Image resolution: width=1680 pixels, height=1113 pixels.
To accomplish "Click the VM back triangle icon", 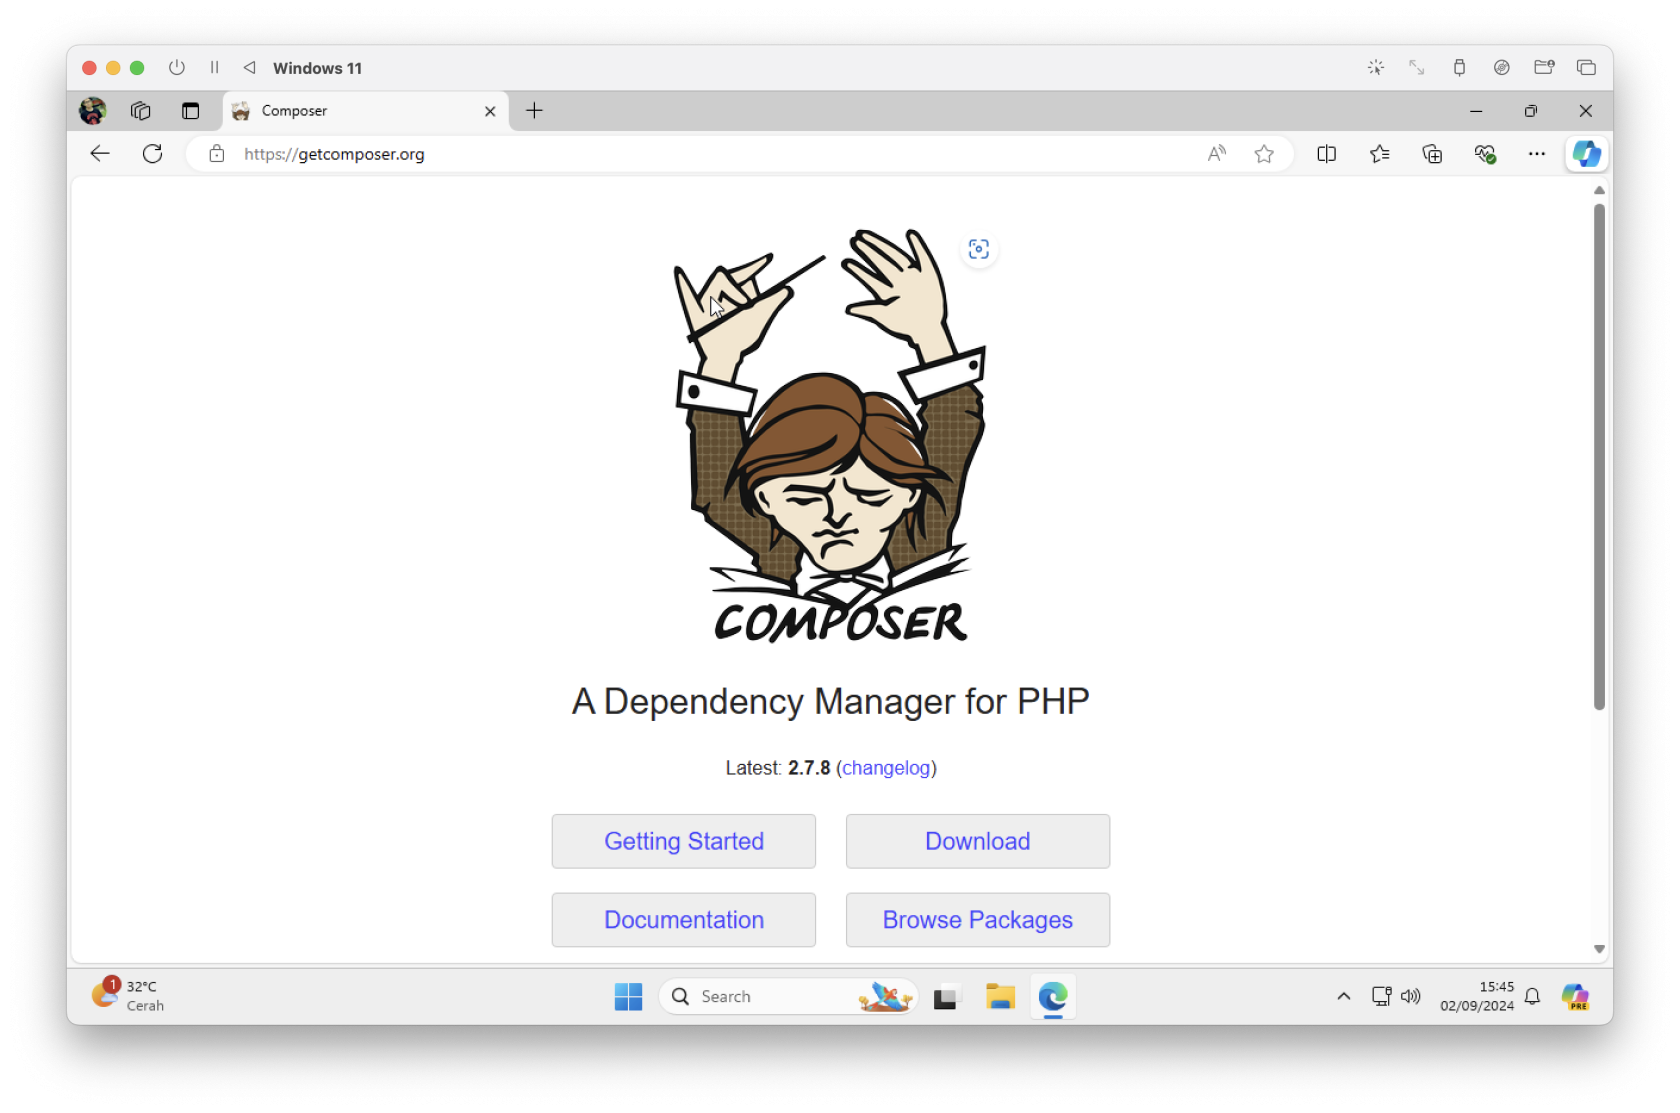I will (250, 68).
